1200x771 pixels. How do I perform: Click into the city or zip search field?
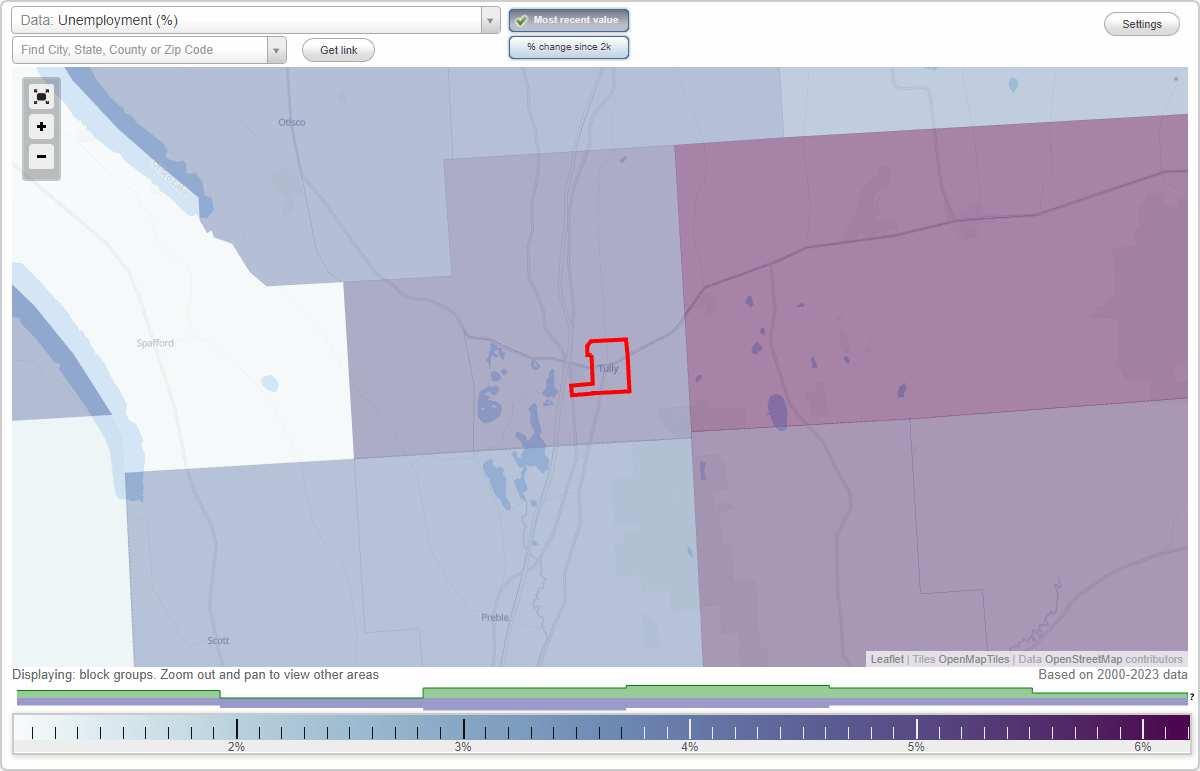coord(140,49)
